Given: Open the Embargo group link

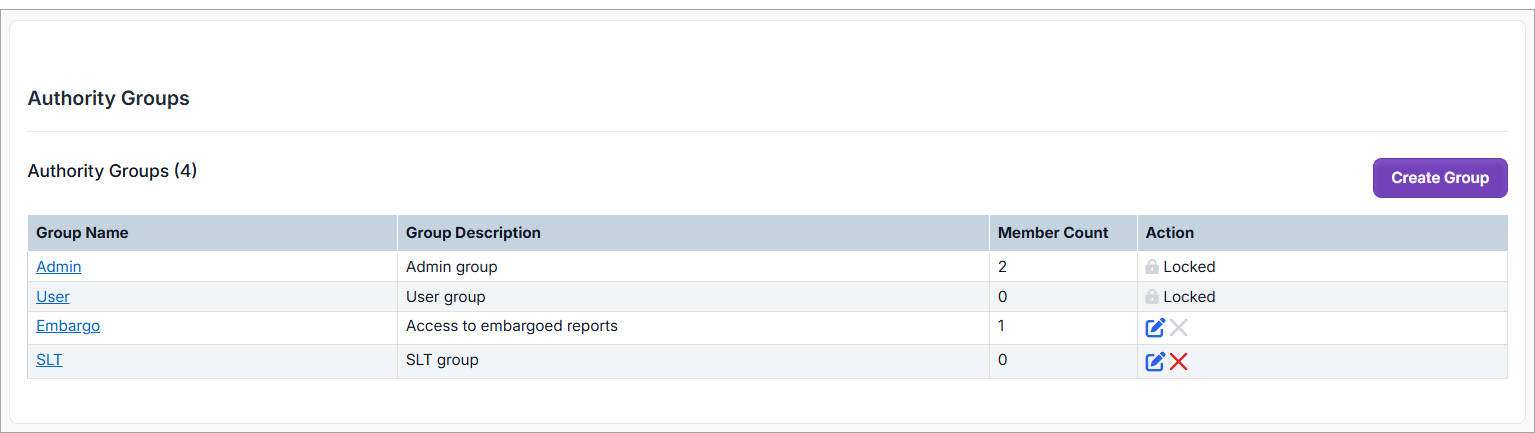Looking at the screenshot, I should click(x=68, y=326).
